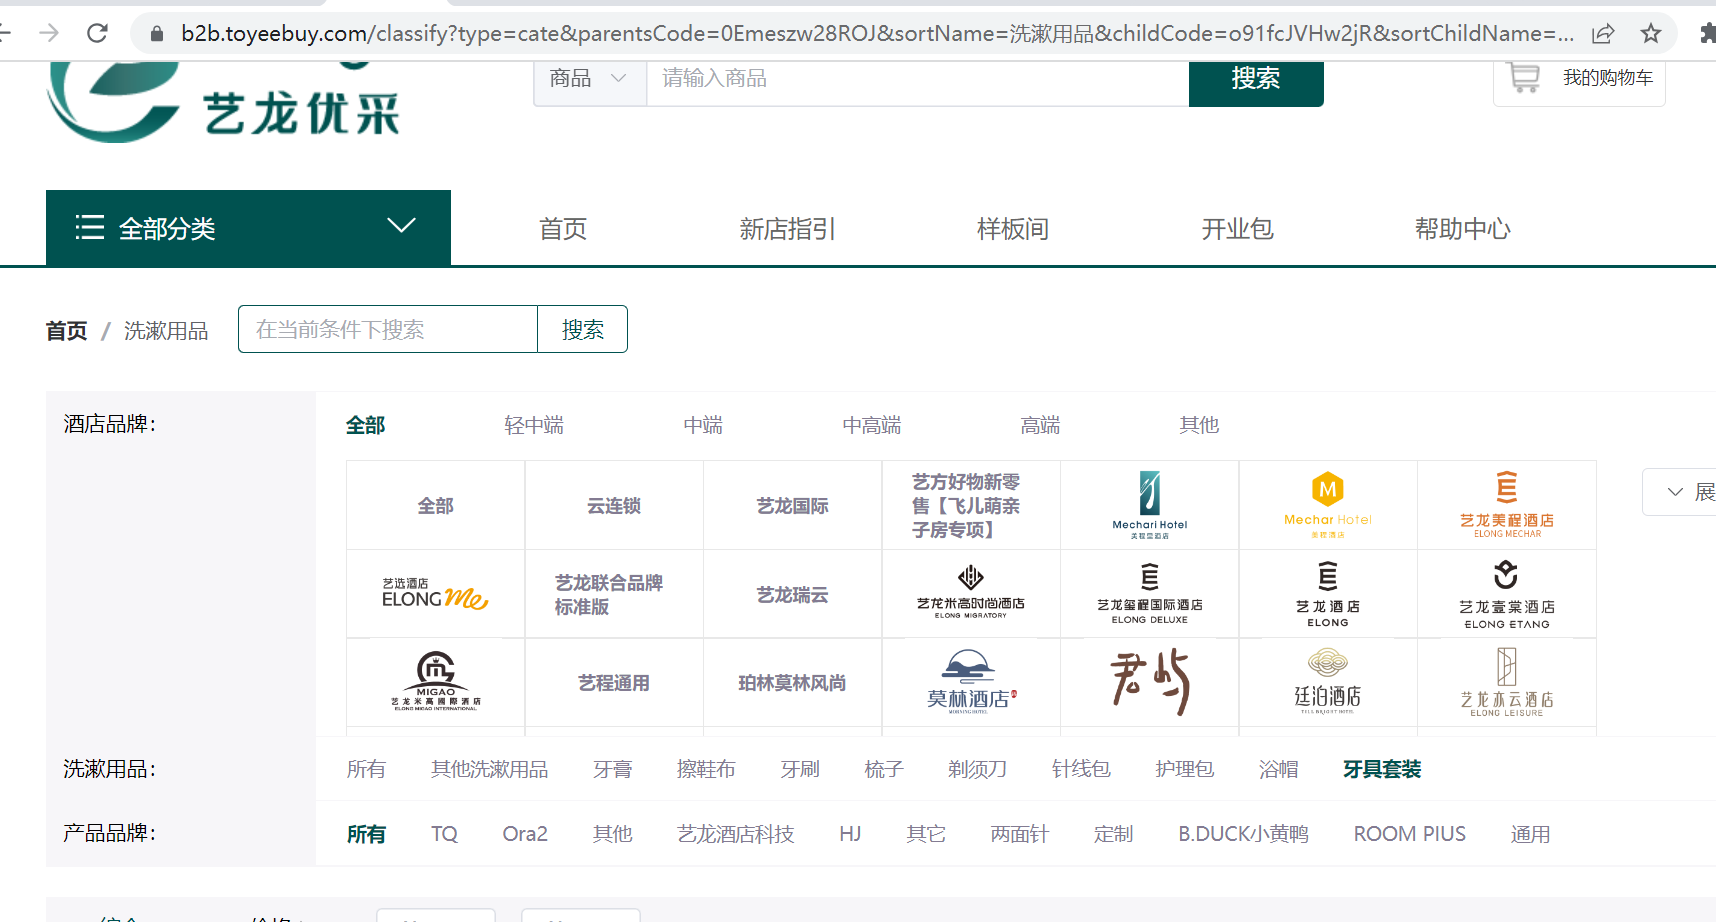Expand the hotel brand list with 展 button
The image size is (1716, 922).
pos(1680,492)
